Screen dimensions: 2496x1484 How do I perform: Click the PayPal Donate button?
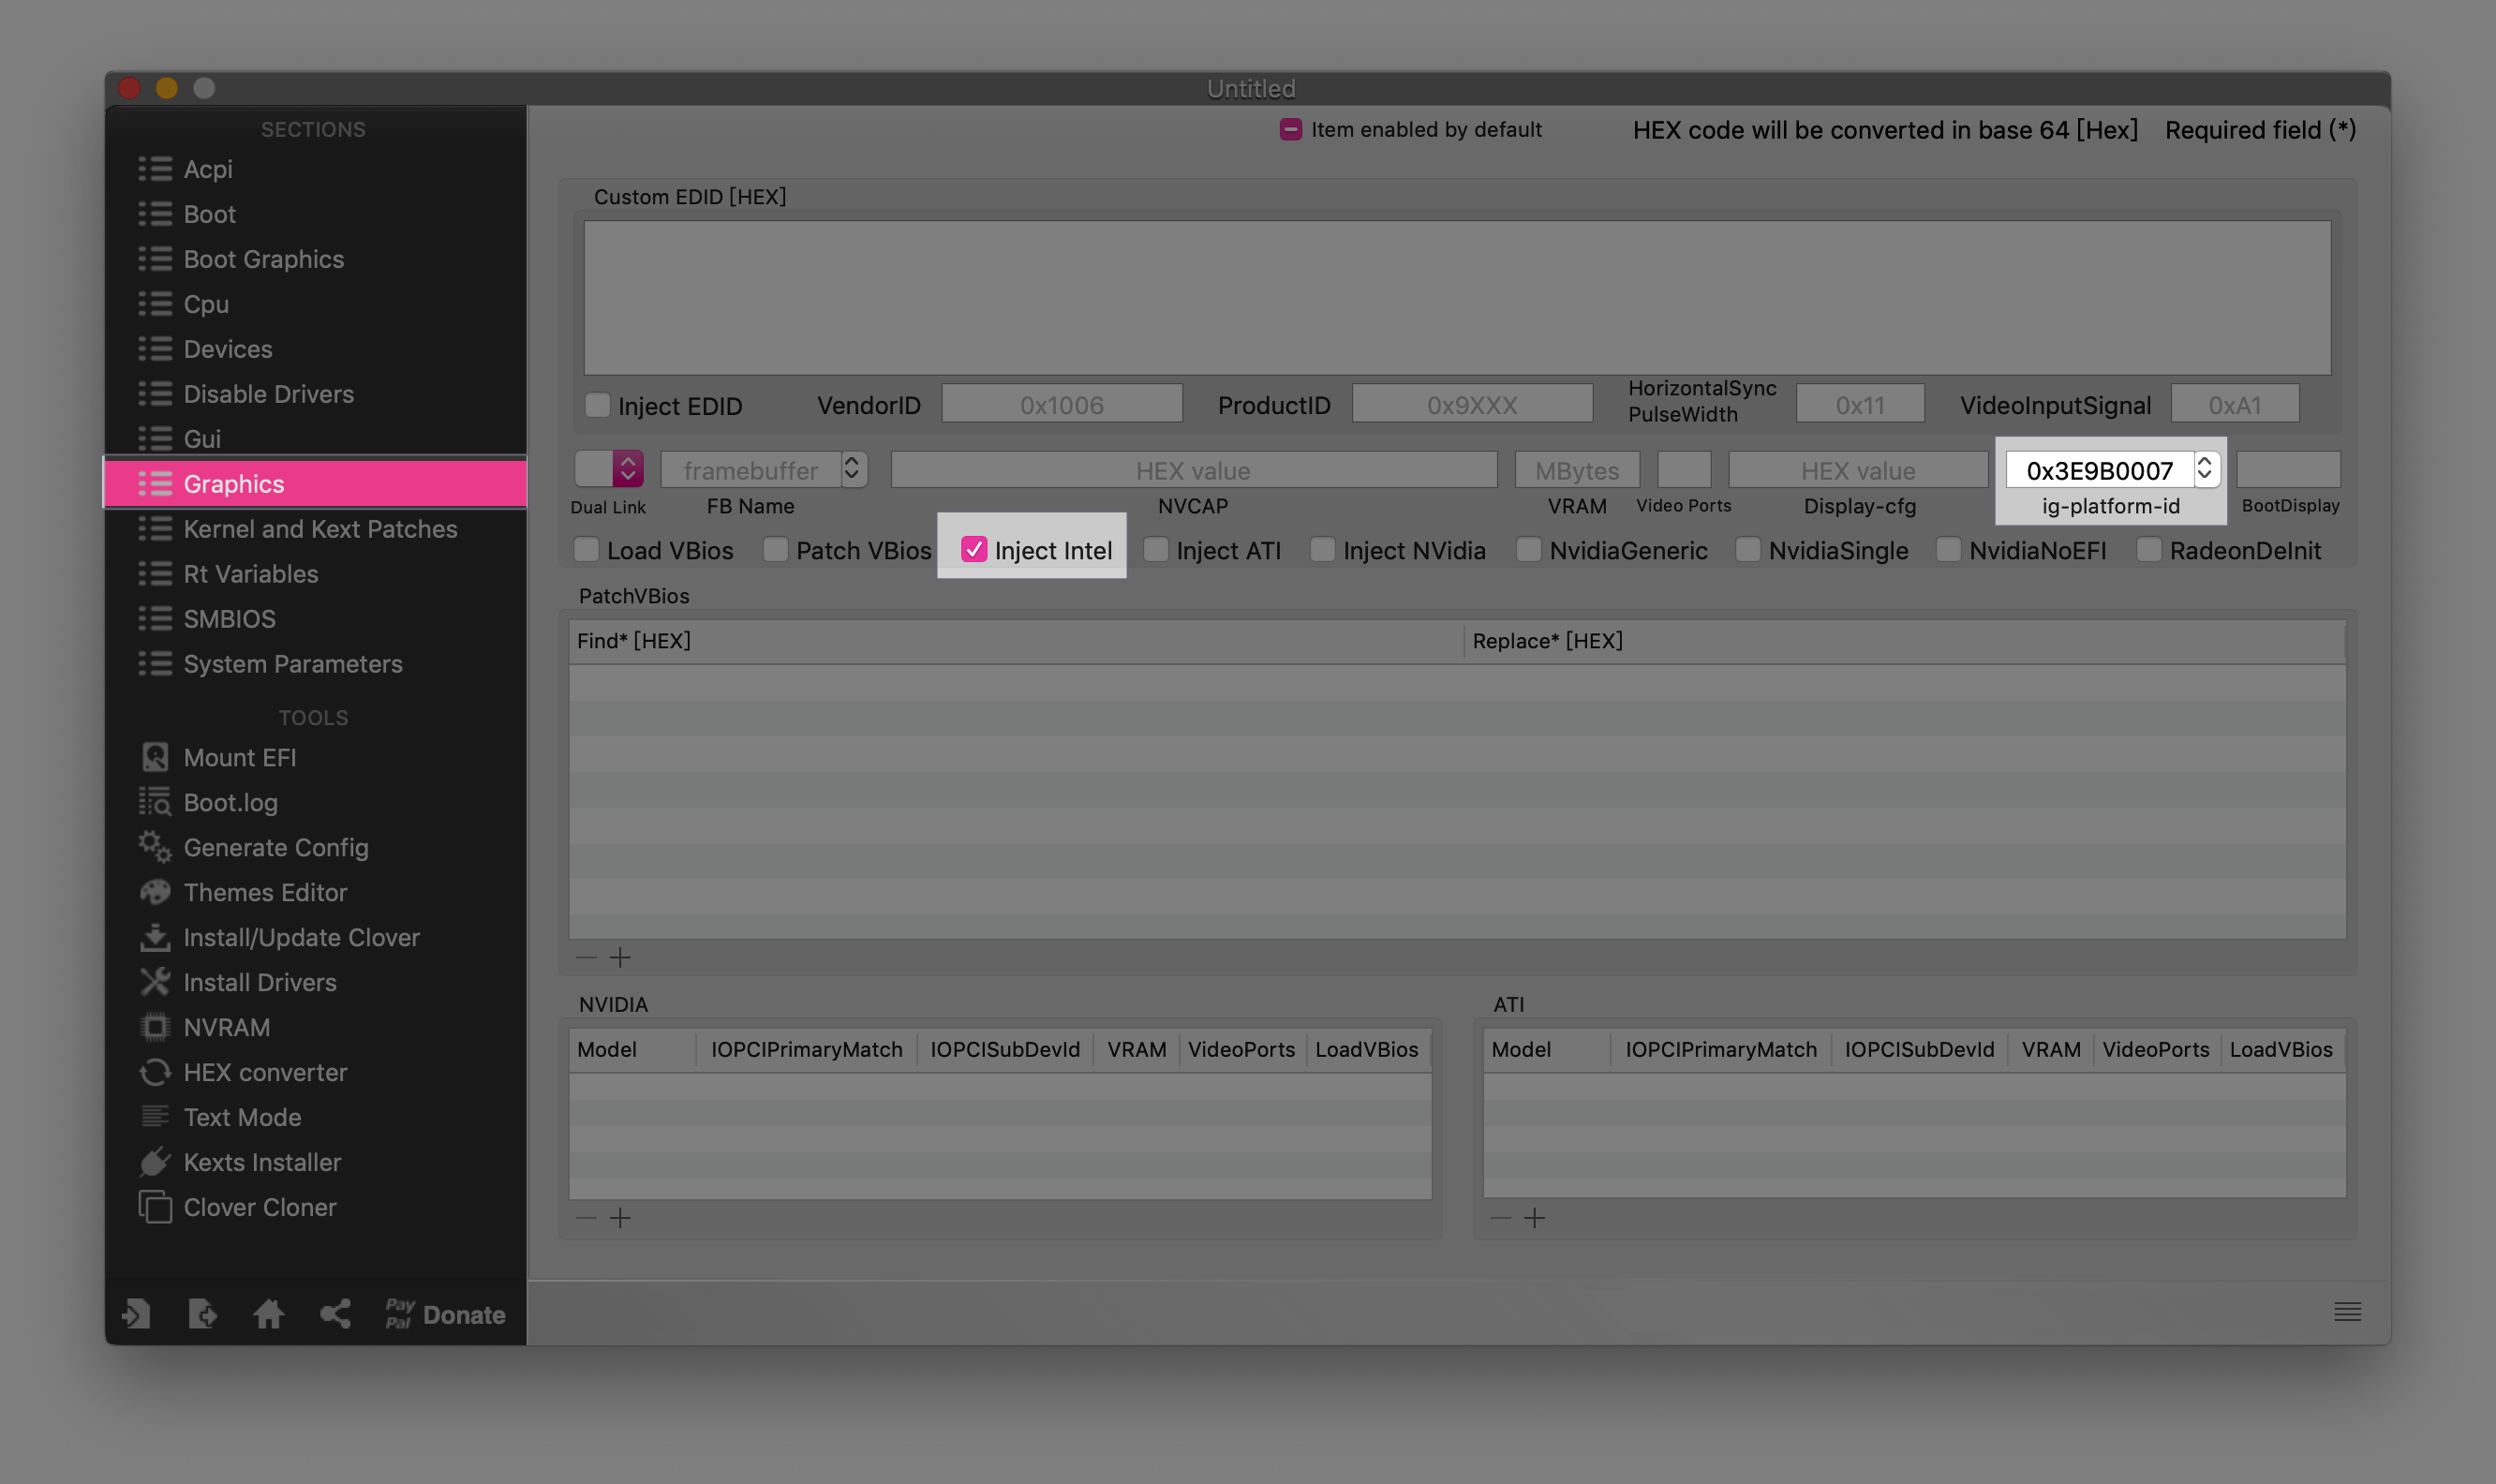pyautogui.click(x=446, y=1314)
